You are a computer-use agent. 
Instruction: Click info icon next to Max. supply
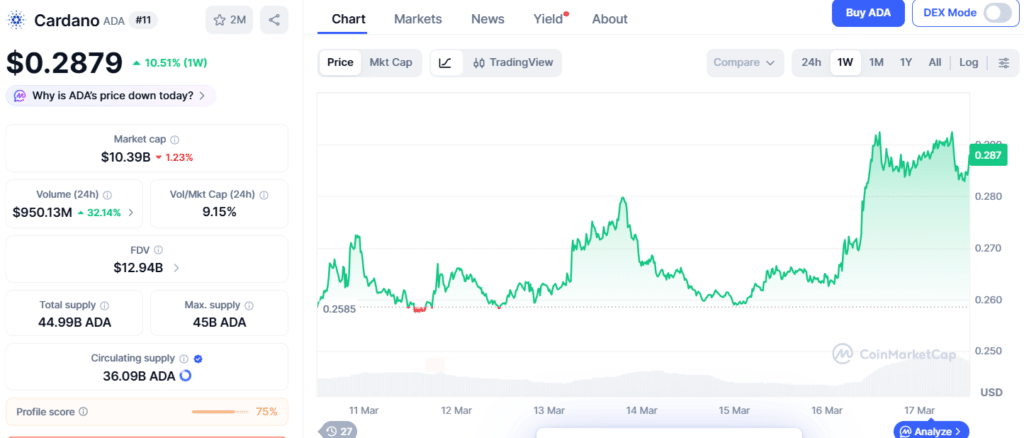[249, 305]
